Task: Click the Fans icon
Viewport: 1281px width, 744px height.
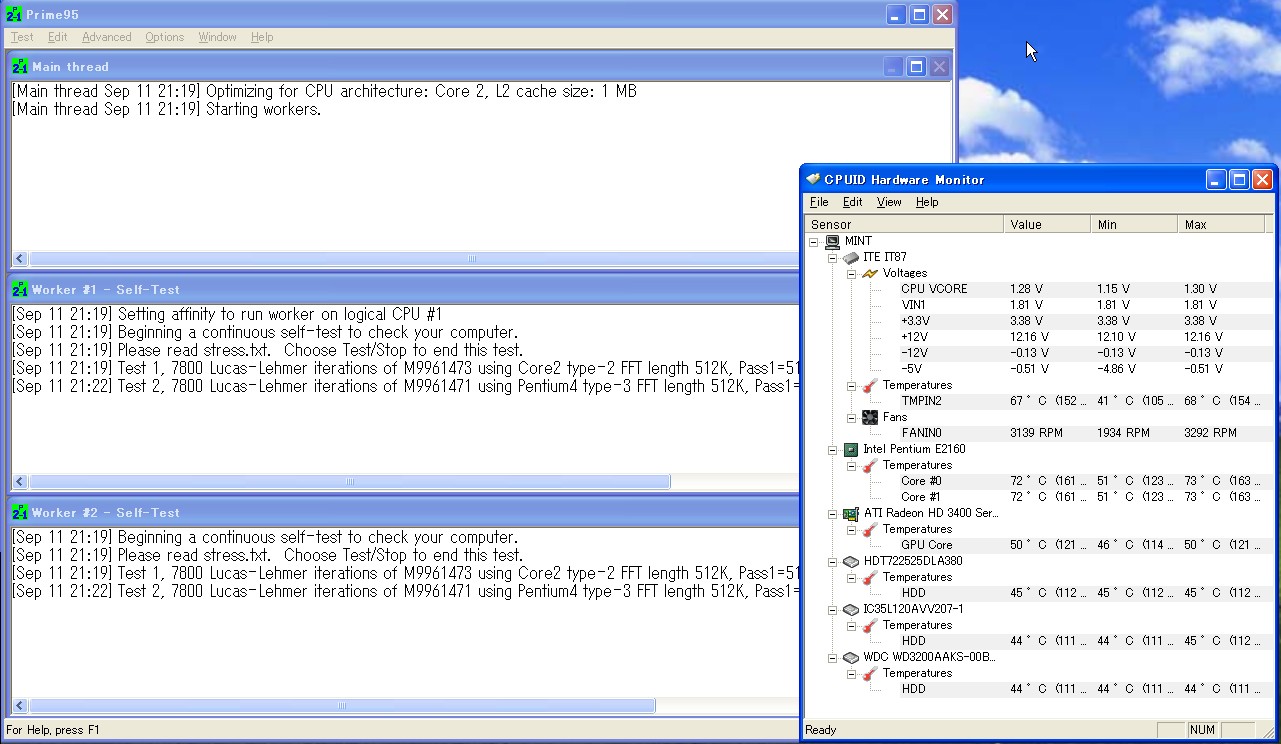Action: tap(869, 417)
